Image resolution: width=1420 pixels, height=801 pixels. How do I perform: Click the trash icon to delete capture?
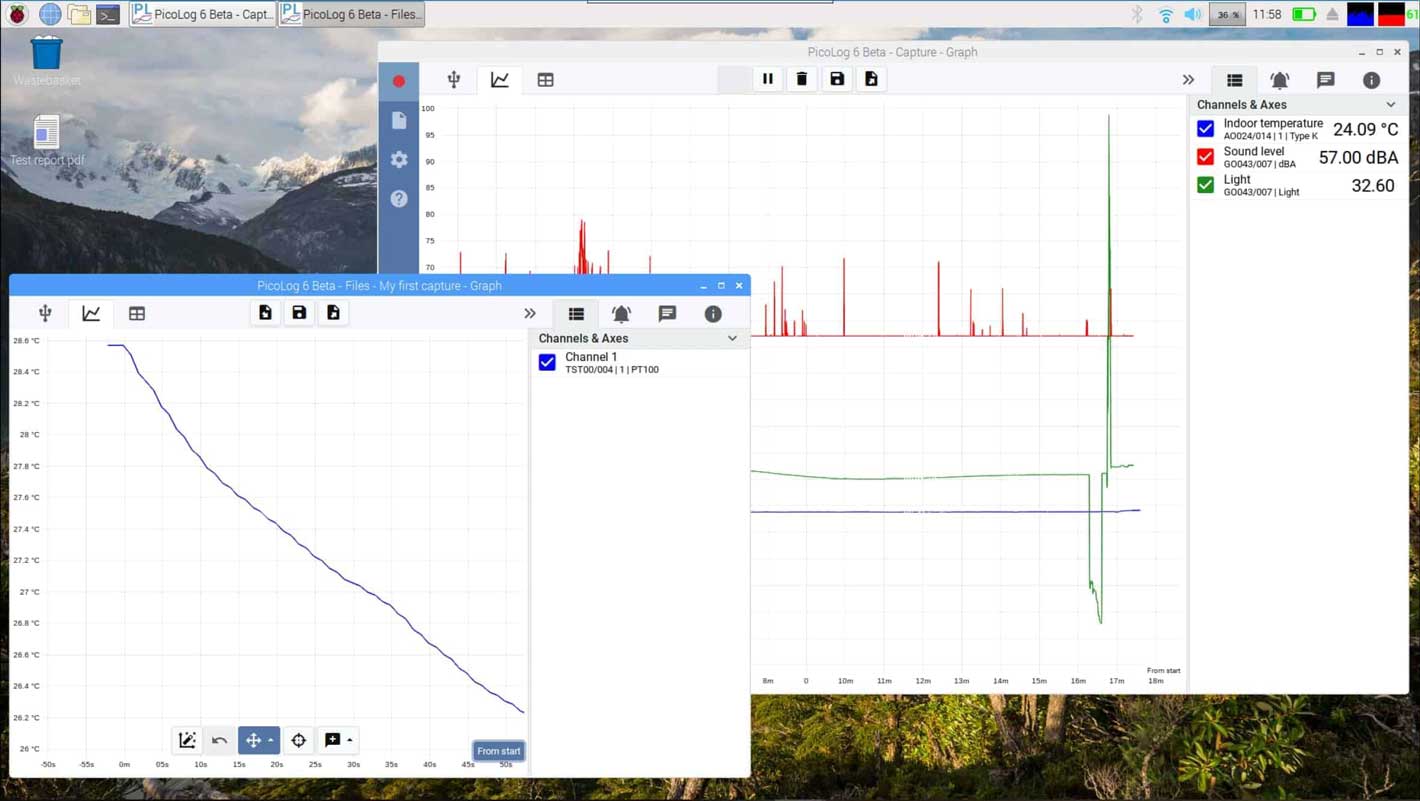802,79
